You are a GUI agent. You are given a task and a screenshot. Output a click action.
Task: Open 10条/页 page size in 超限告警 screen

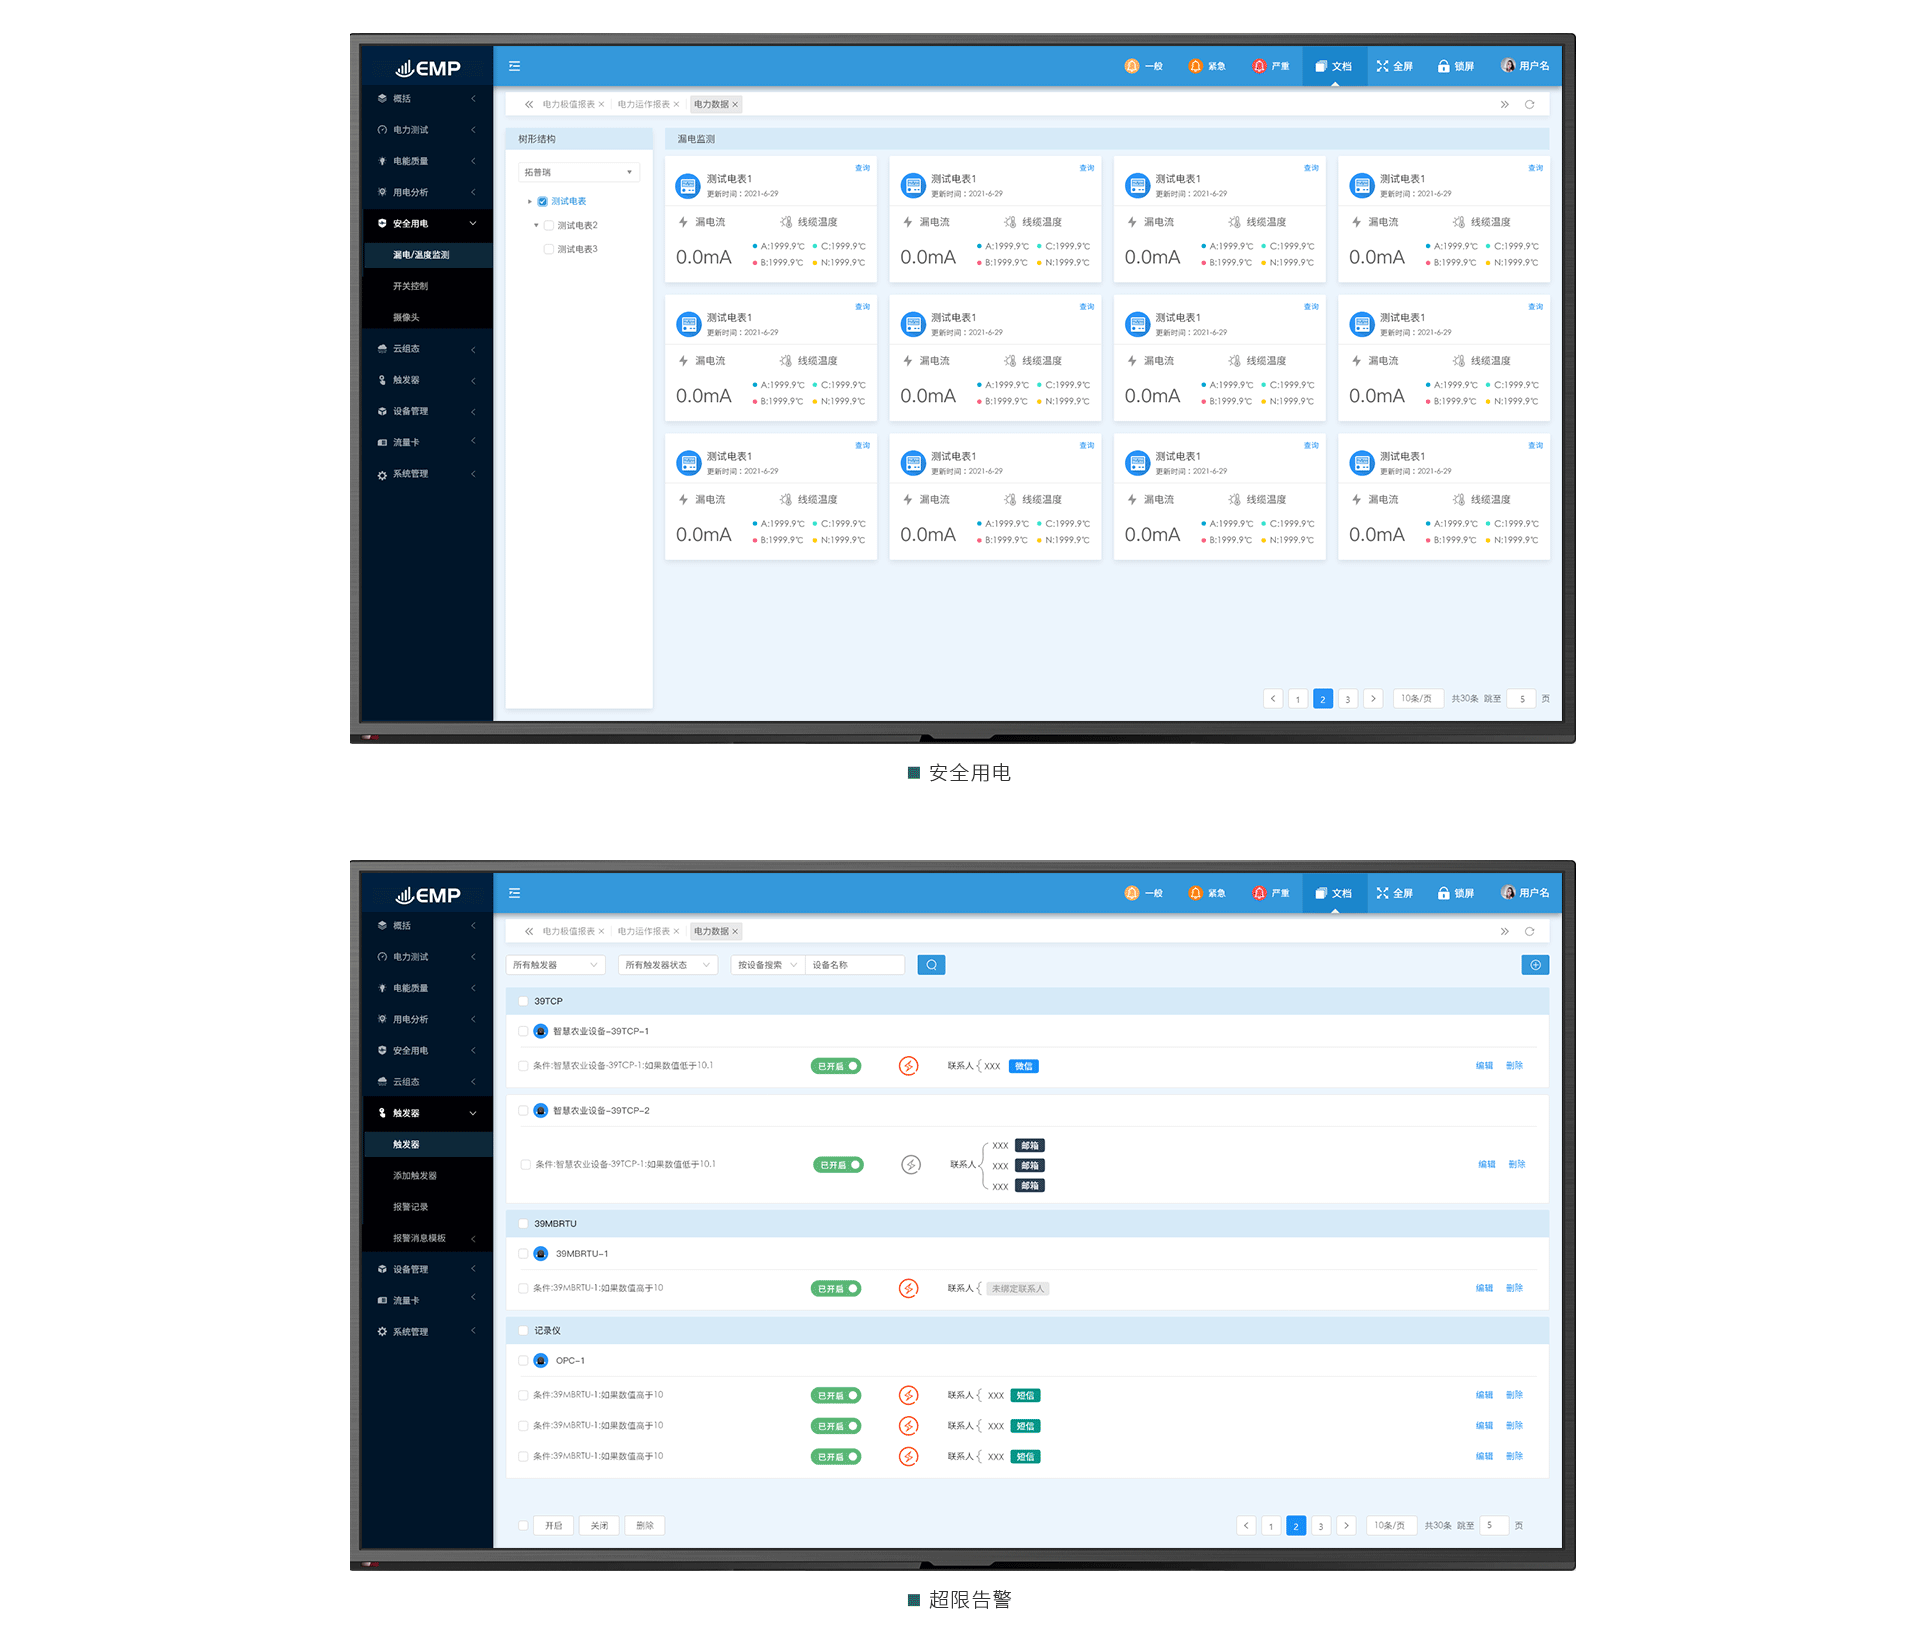tap(1390, 1525)
